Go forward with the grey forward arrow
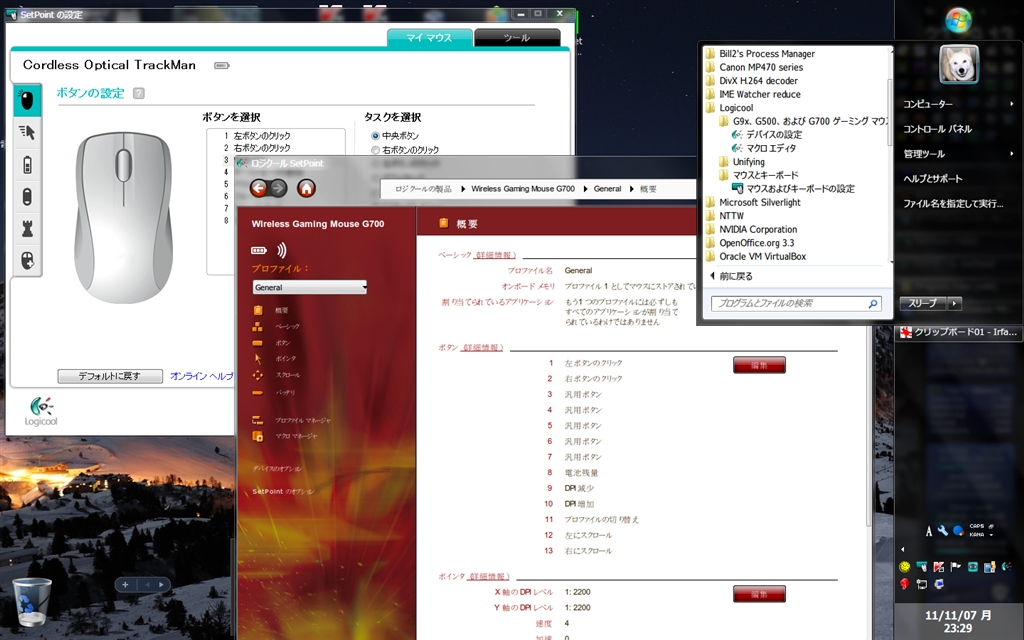1024x640 pixels. [x=278, y=189]
